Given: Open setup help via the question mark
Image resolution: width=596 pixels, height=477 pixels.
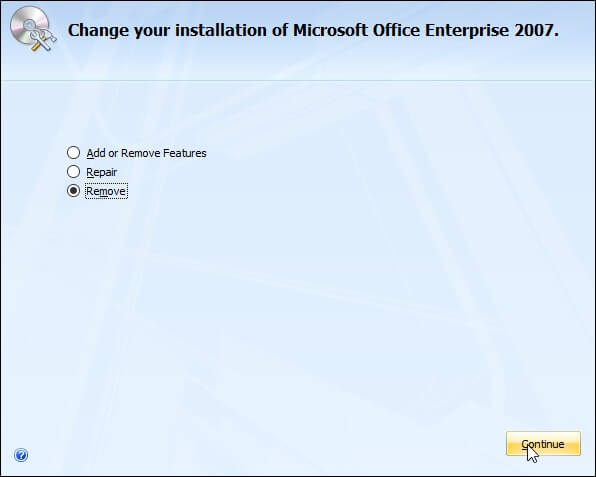Looking at the screenshot, I should point(21,455).
